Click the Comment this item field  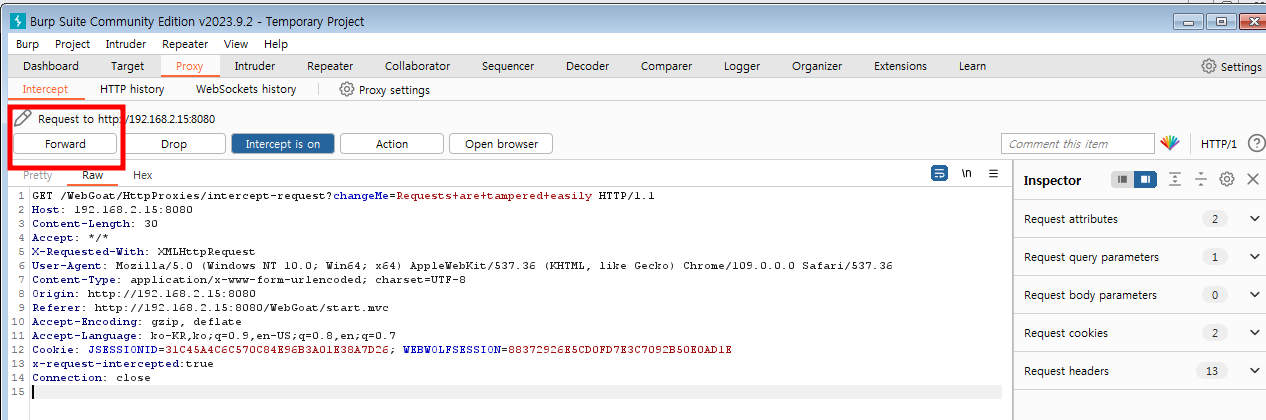click(1077, 144)
